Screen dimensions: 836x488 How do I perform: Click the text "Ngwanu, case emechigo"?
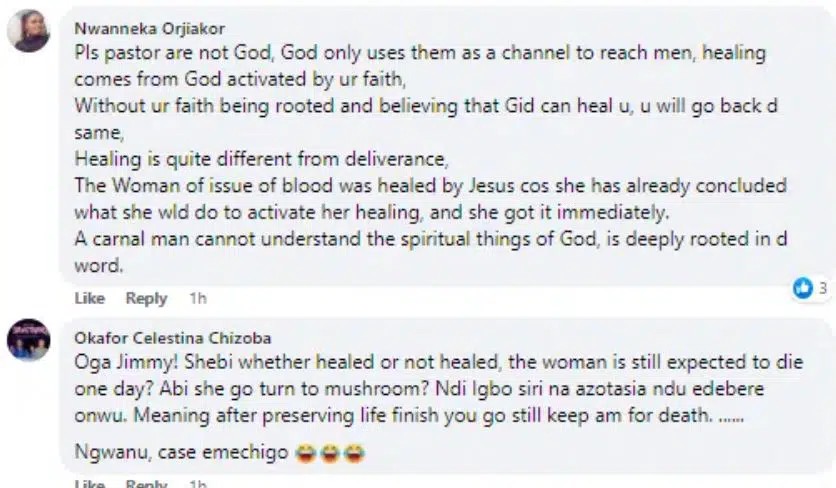(183, 452)
